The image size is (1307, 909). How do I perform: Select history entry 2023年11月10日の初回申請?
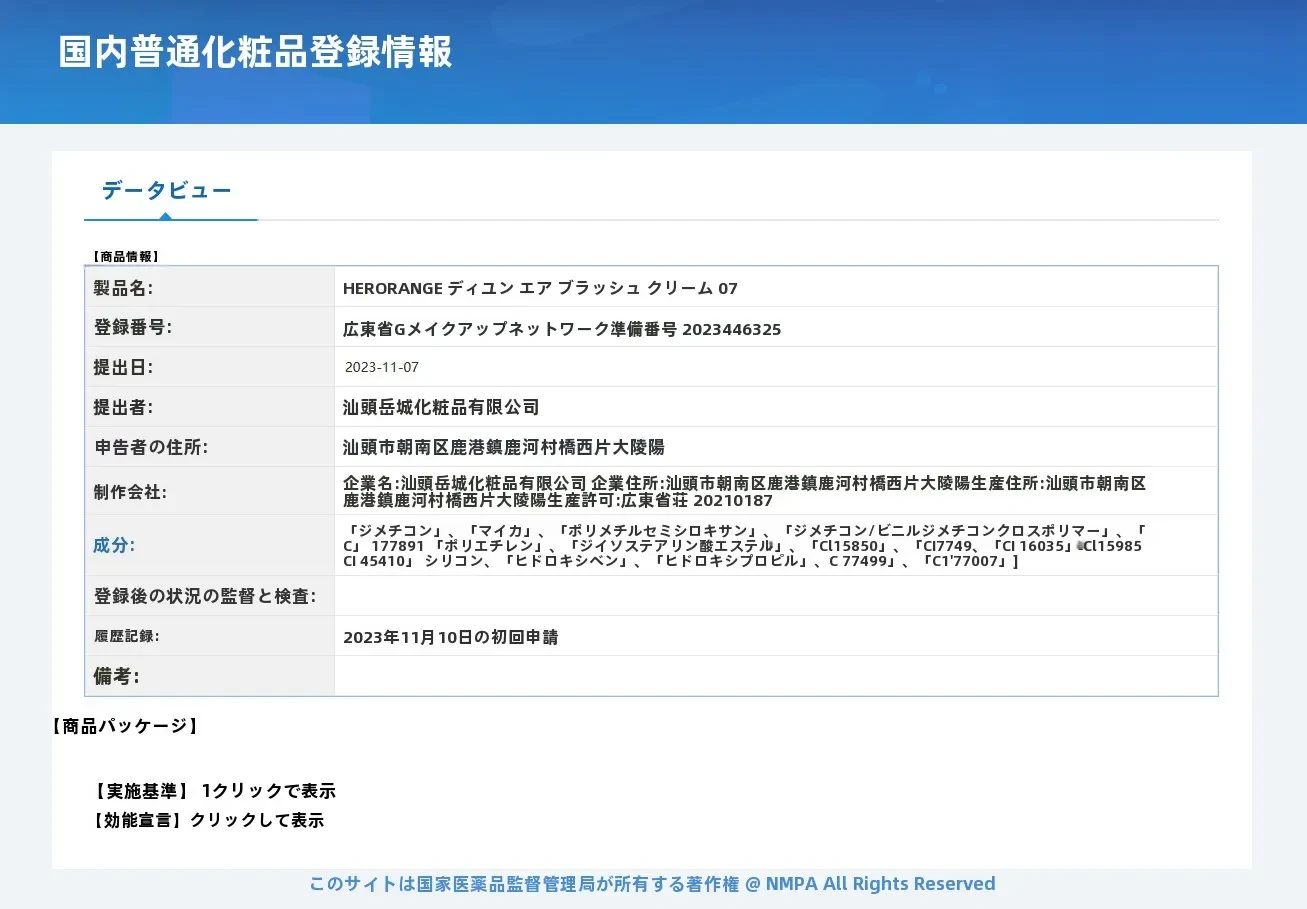(451, 637)
